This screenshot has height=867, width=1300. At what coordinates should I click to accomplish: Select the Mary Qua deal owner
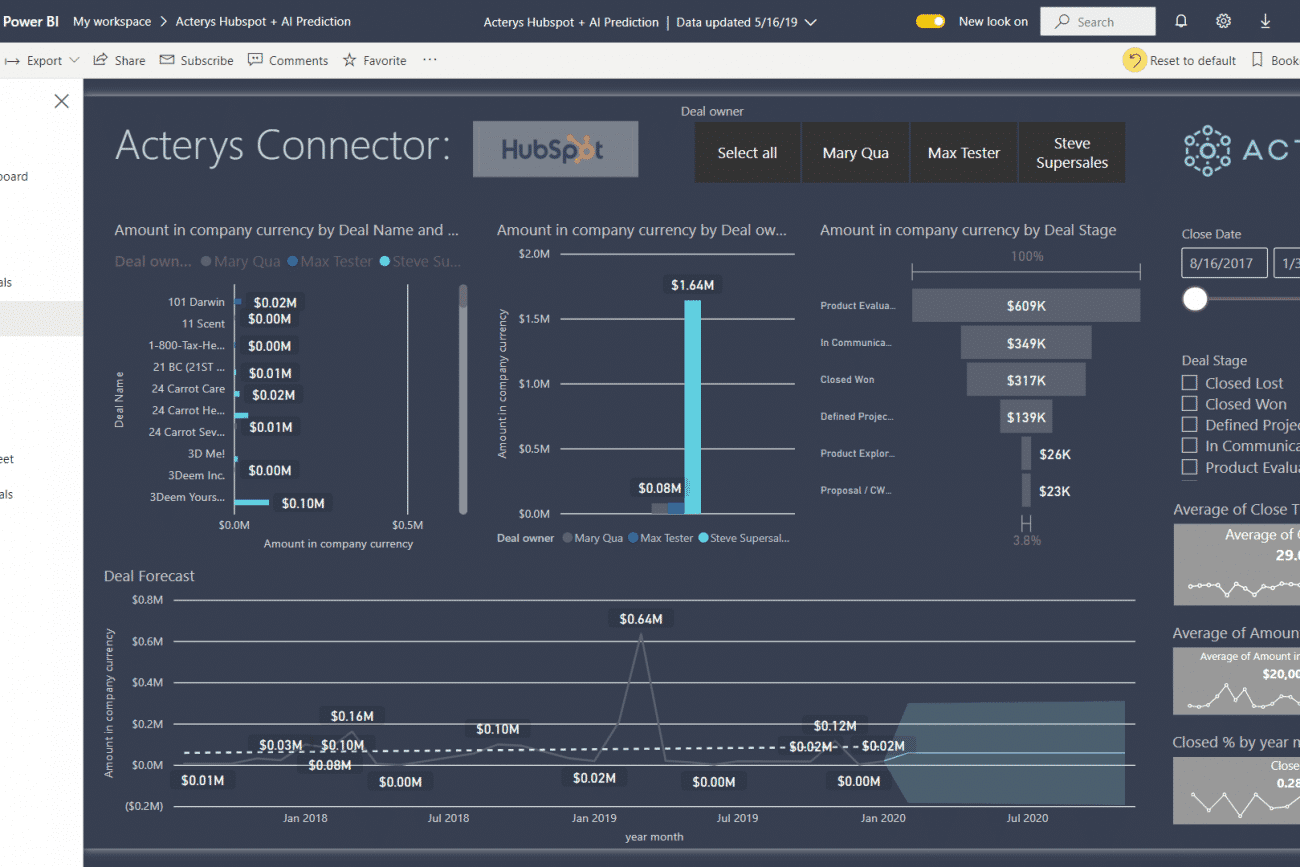click(x=855, y=153)
